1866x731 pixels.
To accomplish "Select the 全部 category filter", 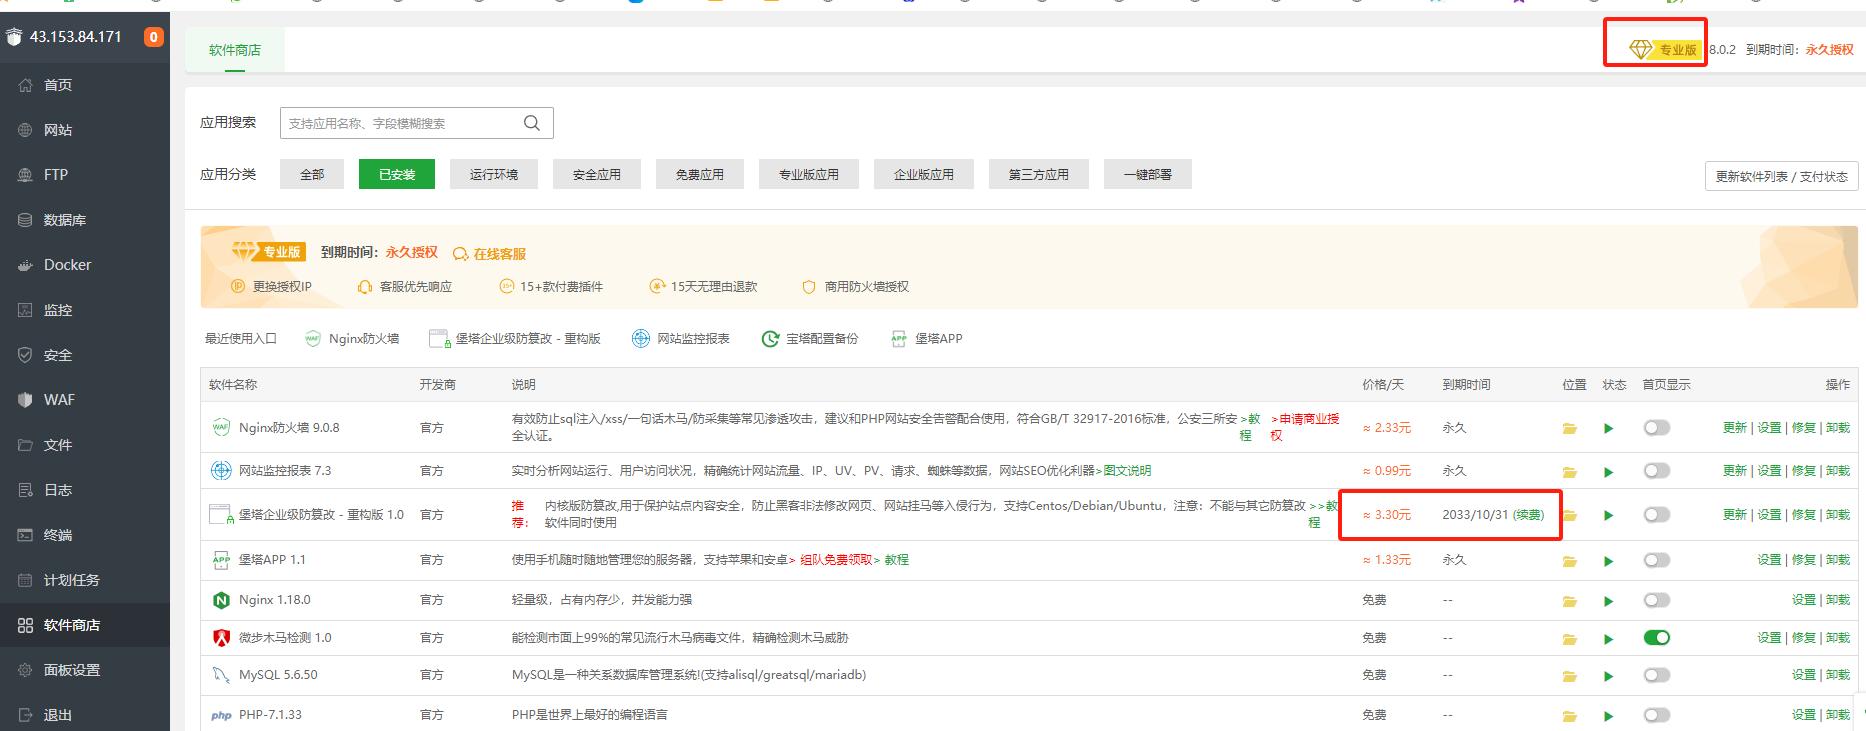I will [312, 174].
